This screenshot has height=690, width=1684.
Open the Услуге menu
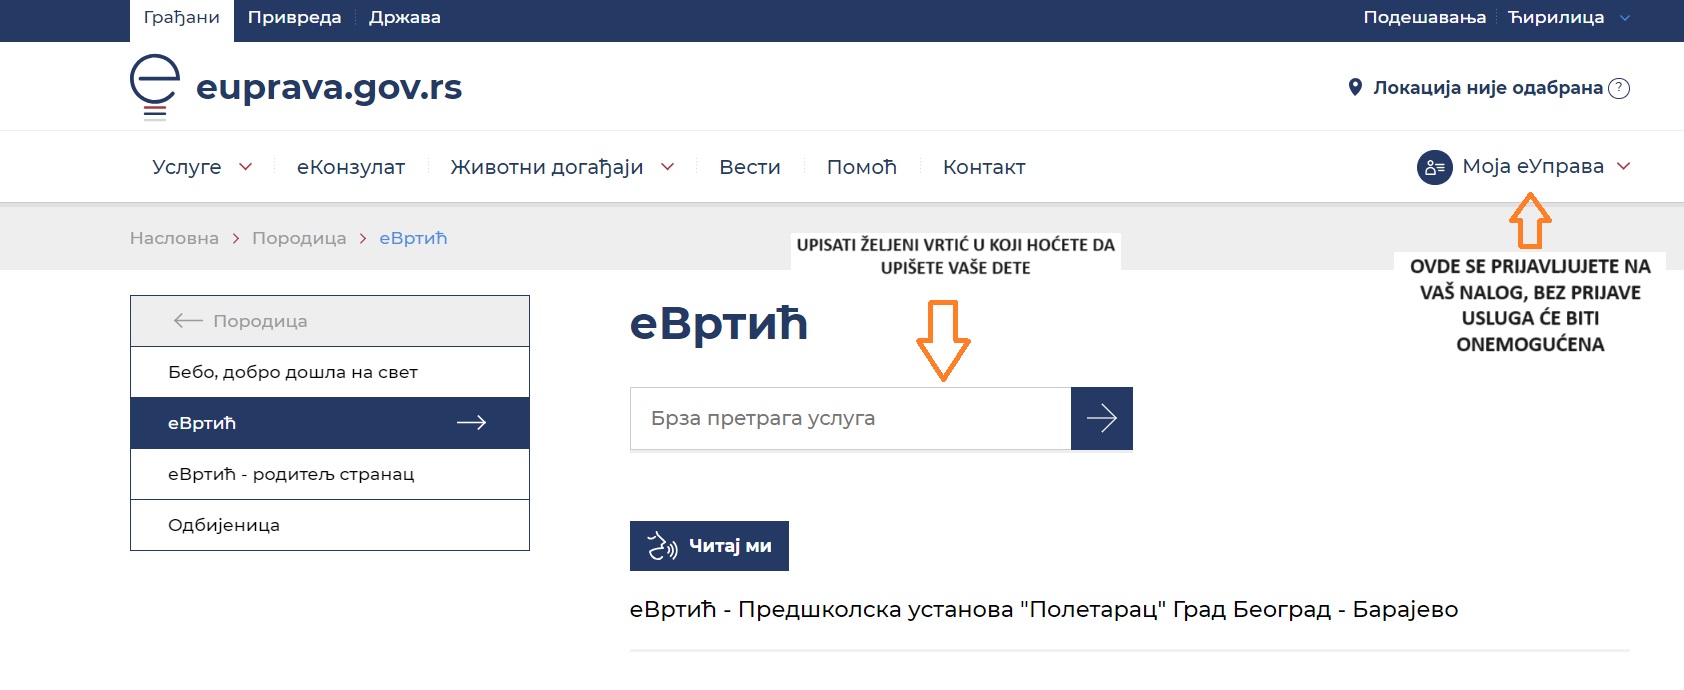click(x=187, y=167)
